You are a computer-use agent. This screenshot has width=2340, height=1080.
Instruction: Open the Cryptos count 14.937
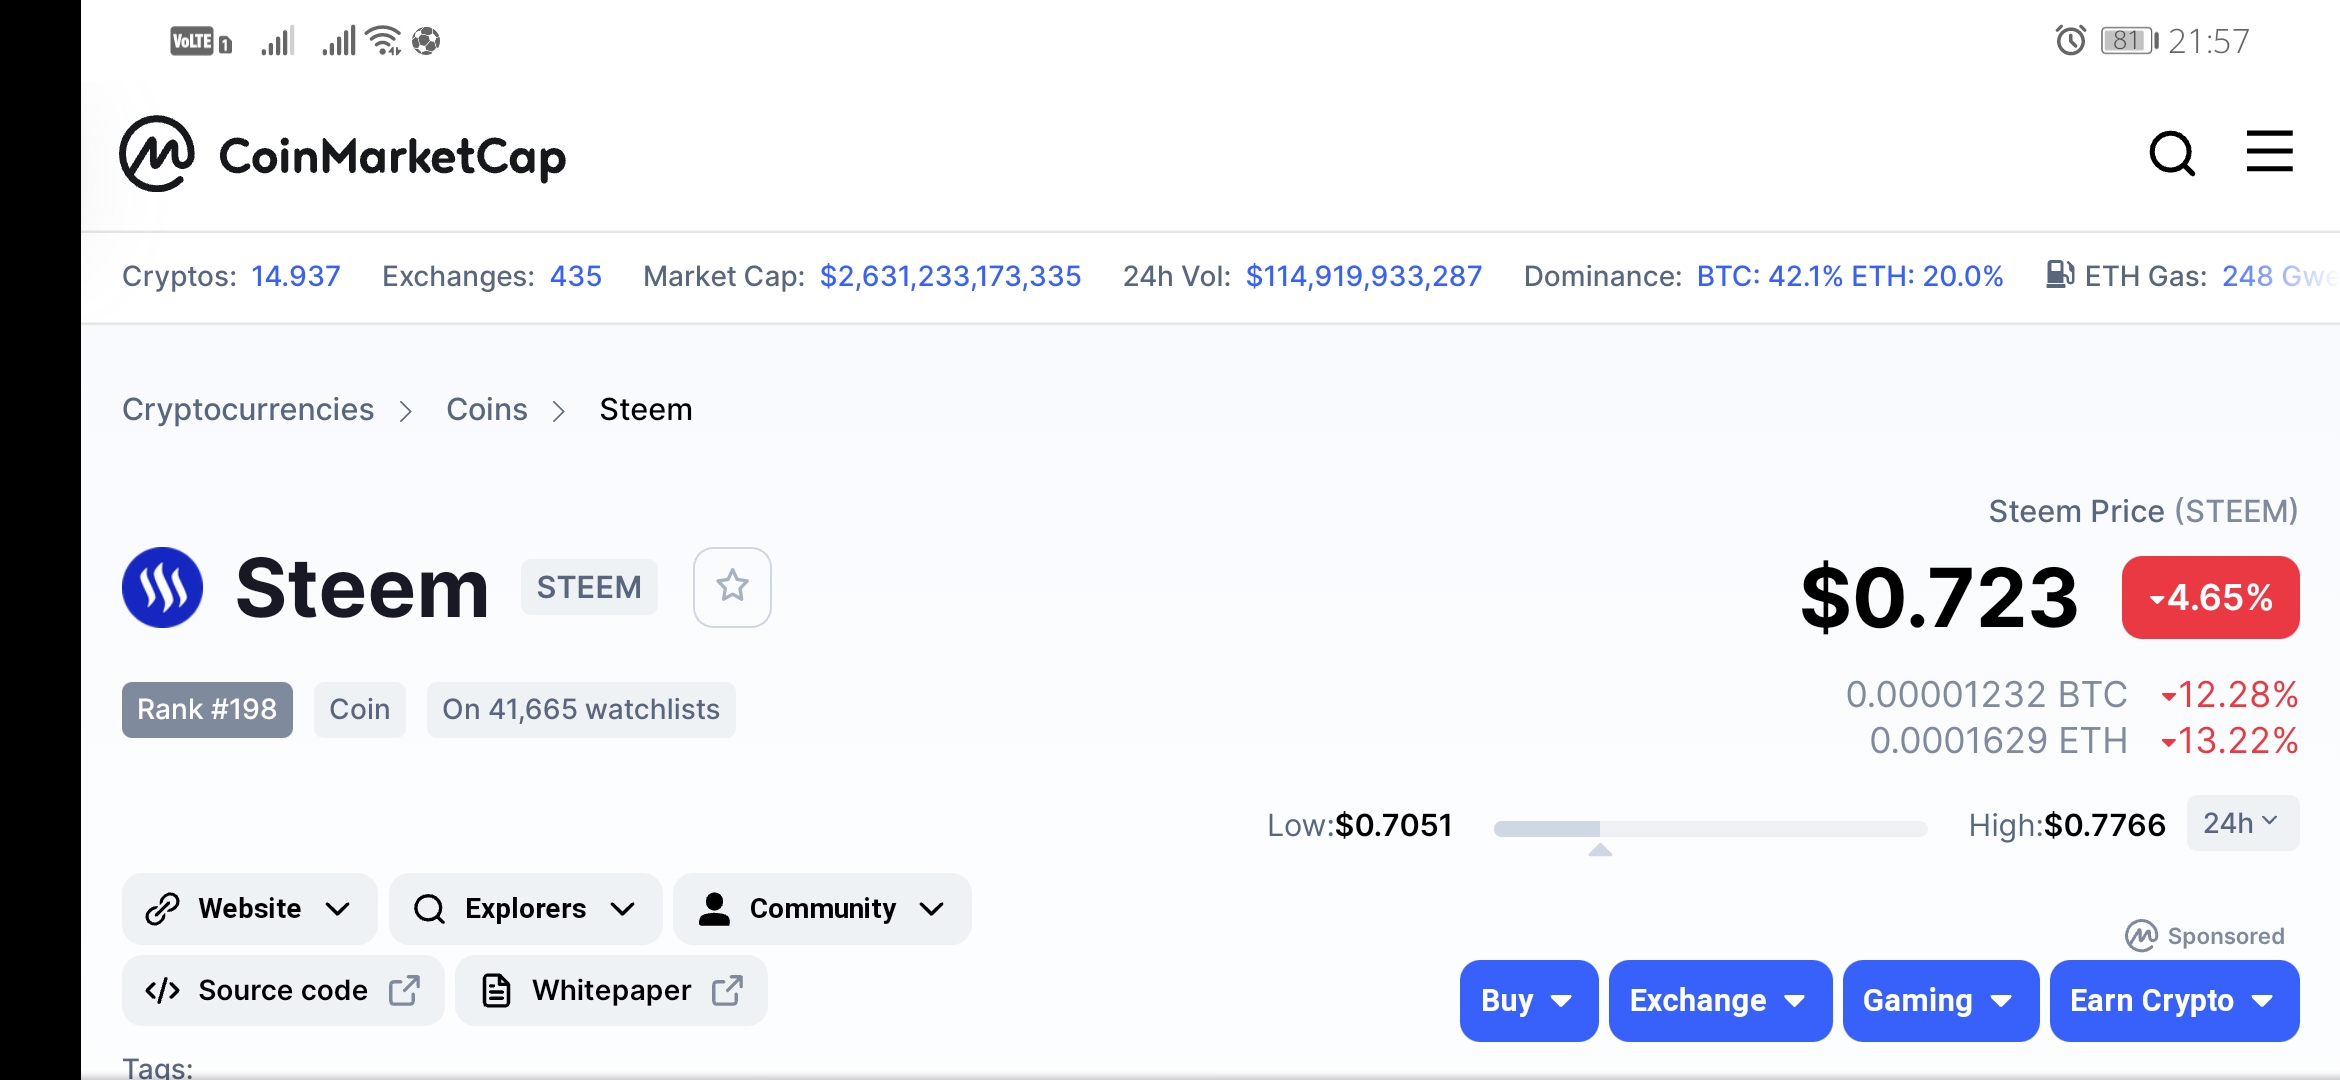click(296, 276)
